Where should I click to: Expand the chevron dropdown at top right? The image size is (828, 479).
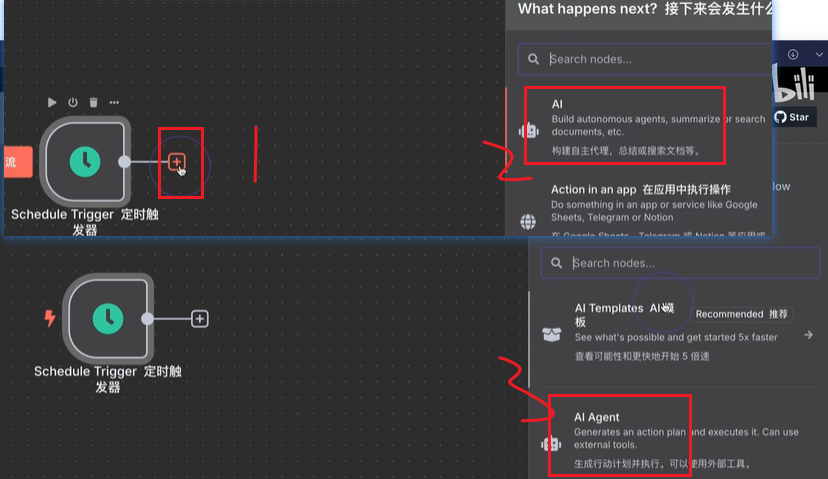[x=819, y=54]
